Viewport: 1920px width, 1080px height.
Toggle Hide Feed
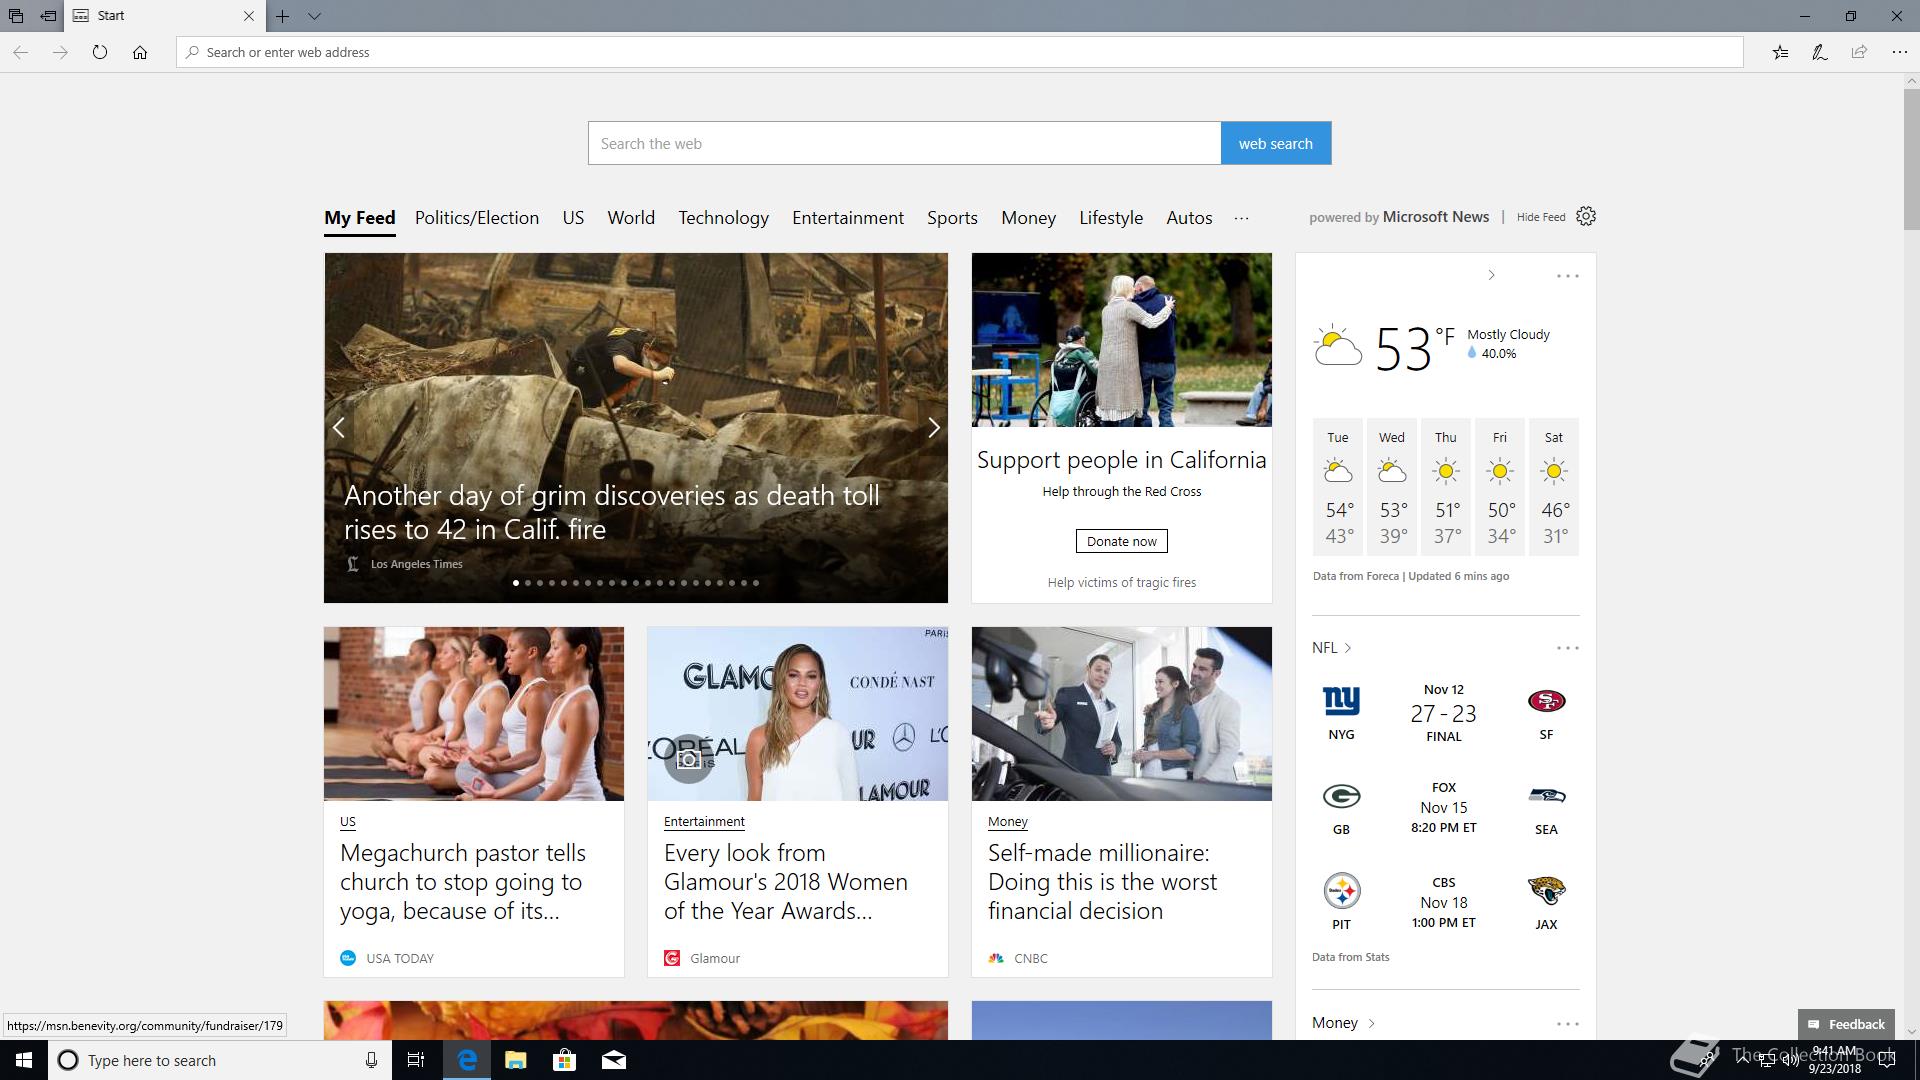(x=1540, y=217)
